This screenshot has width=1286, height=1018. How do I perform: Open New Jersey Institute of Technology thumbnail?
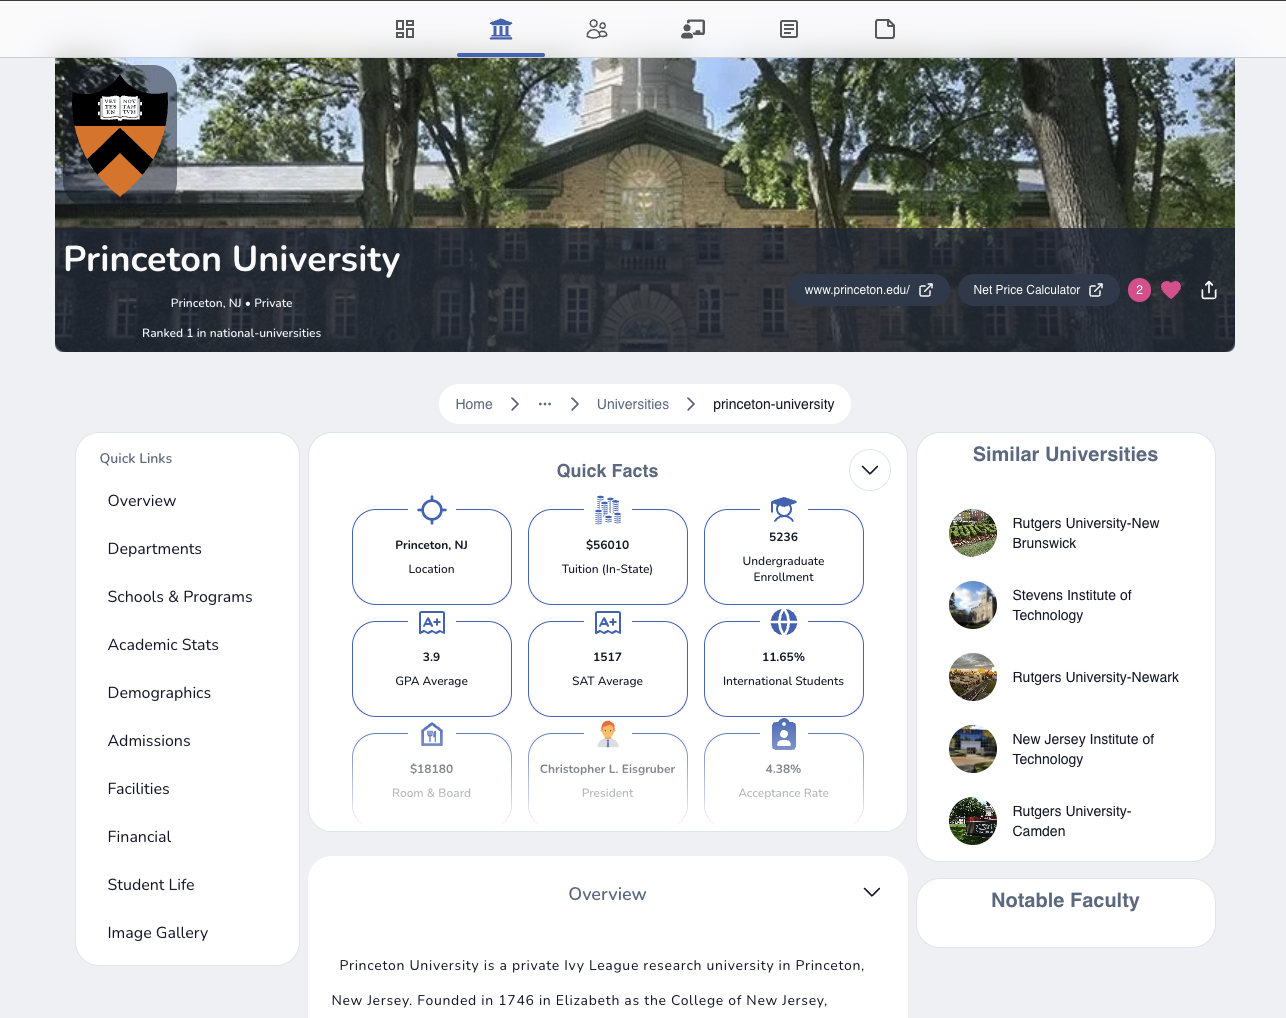[973, 749]
